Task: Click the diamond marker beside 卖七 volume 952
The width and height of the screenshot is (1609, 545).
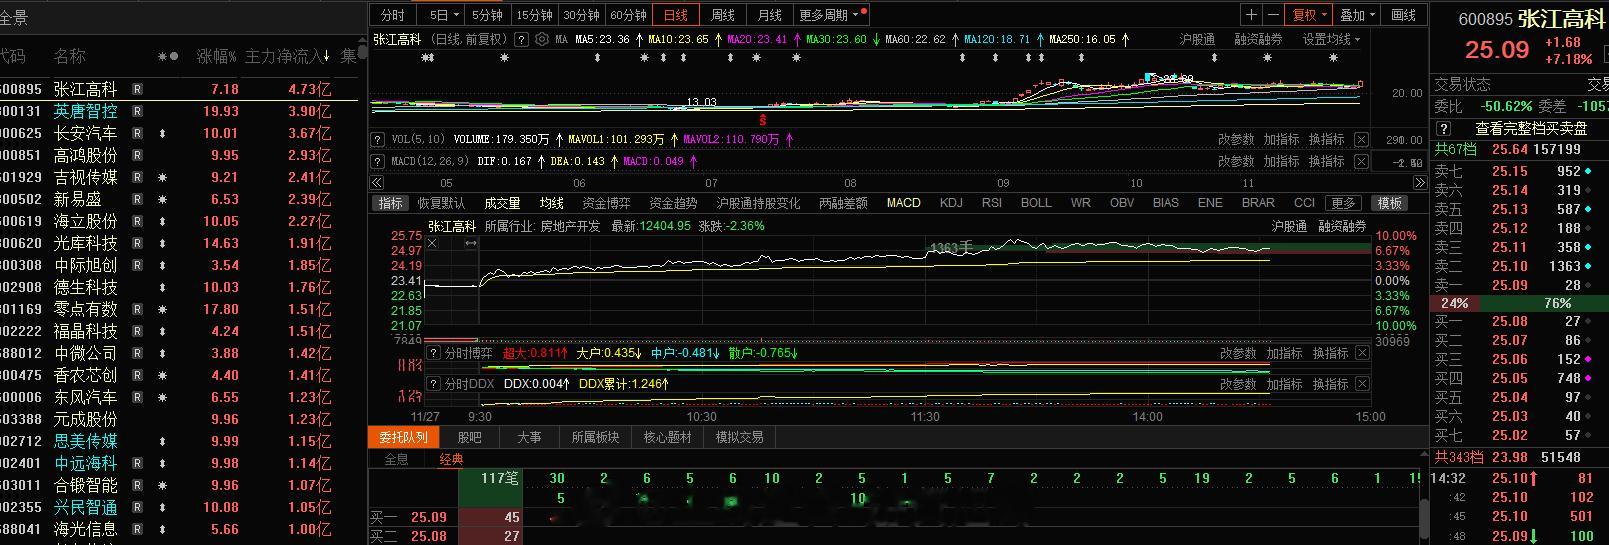Action: point(1588,172)
